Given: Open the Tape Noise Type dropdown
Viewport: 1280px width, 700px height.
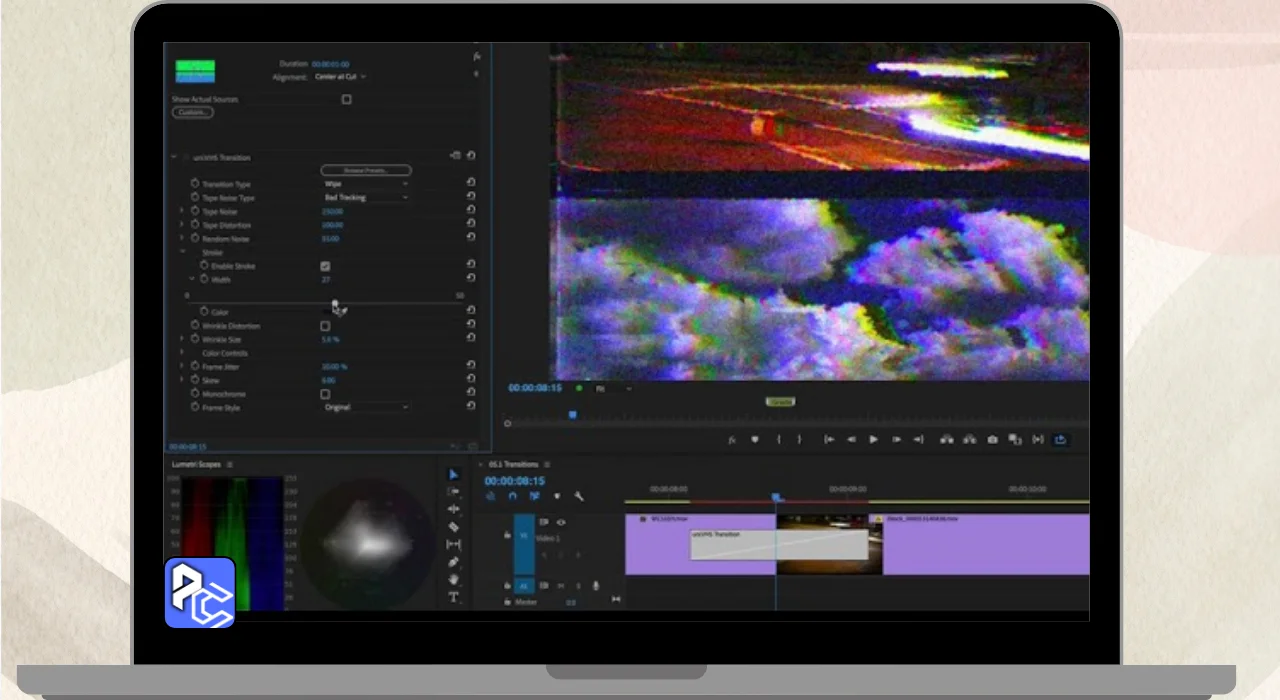Looking at the screenshot, I should pyautogui.click(x=365, y=197).
